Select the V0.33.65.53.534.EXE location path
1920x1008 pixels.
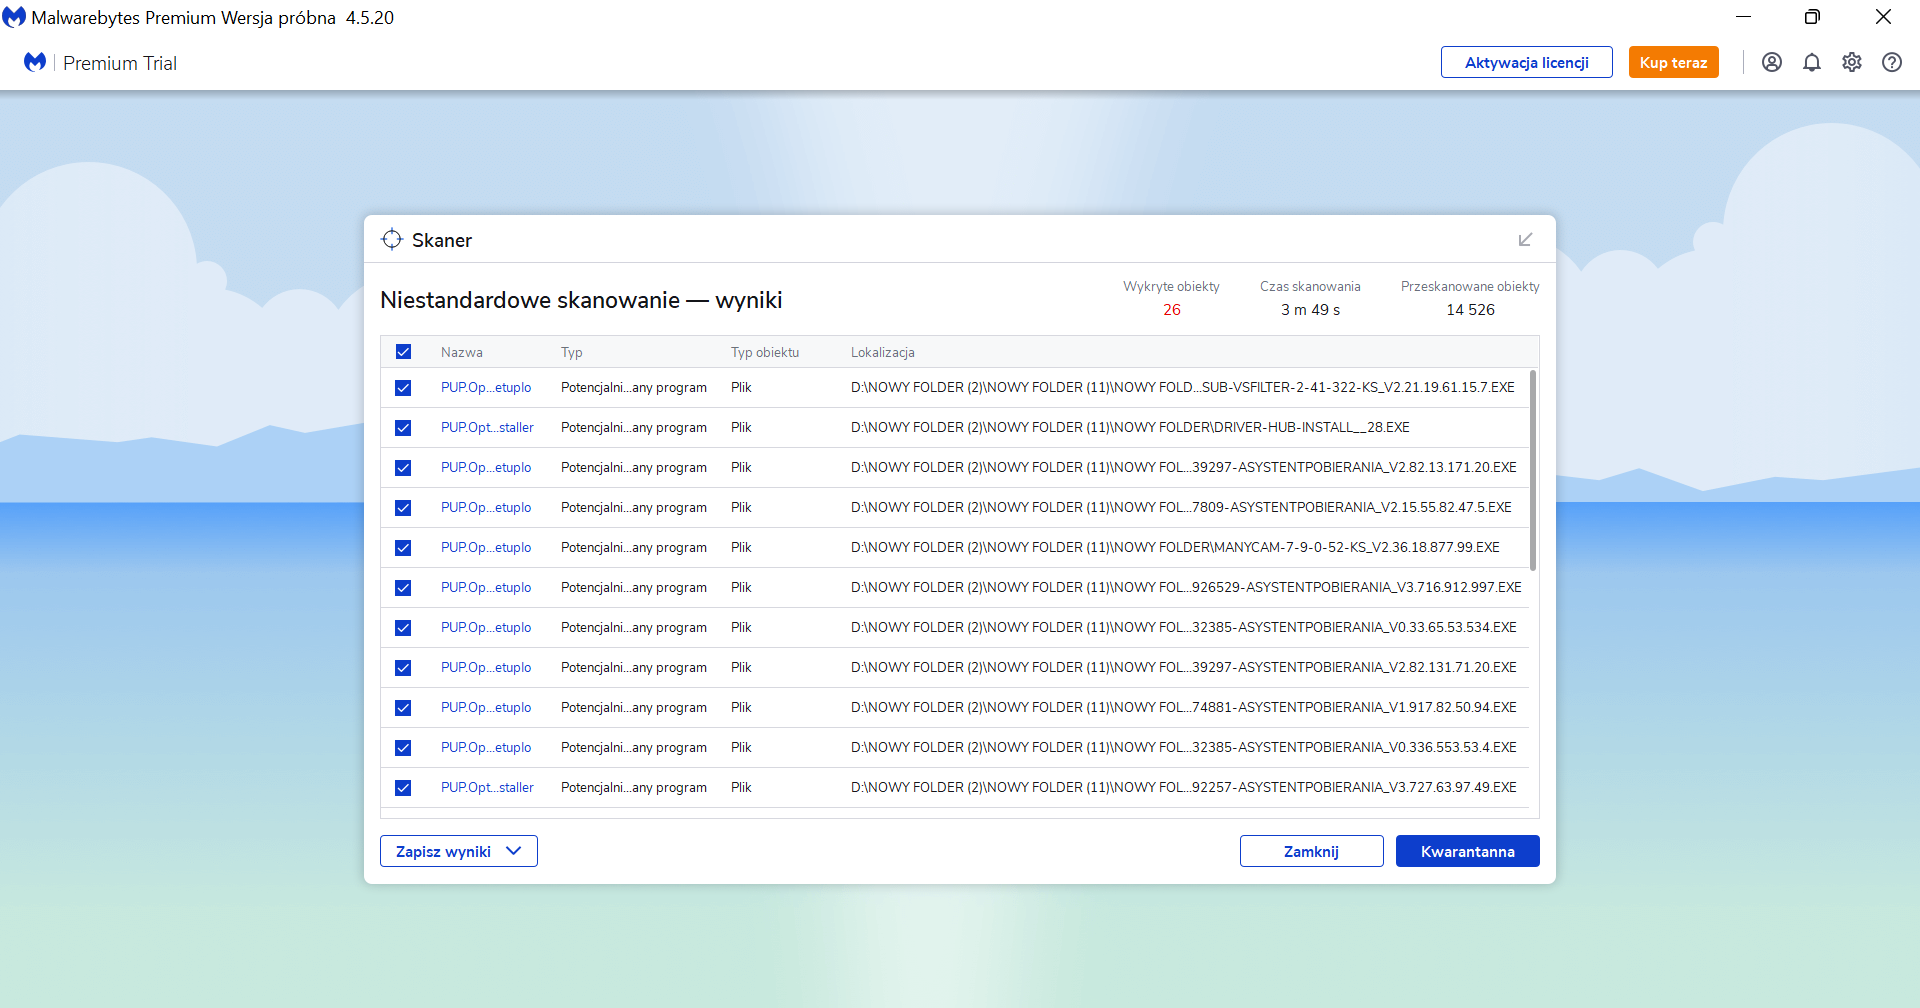pyautogui.click(x=1184, y=627)
